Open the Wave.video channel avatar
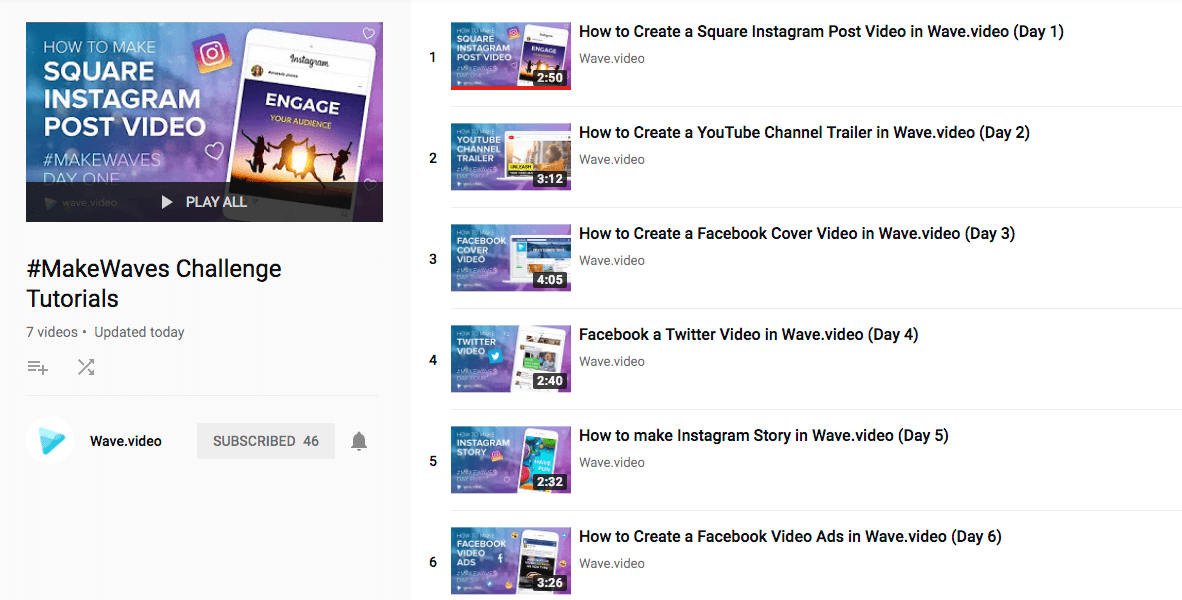 pos(50,441)
